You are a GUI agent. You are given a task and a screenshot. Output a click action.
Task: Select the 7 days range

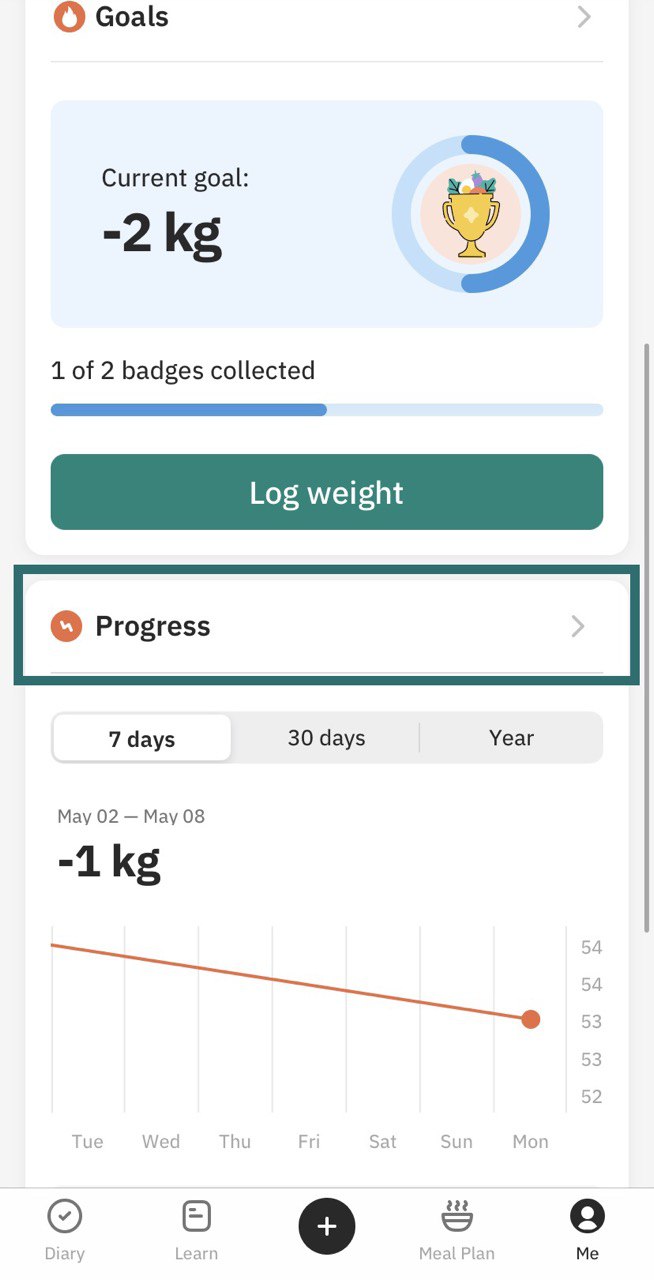click(x=142, y=739)
